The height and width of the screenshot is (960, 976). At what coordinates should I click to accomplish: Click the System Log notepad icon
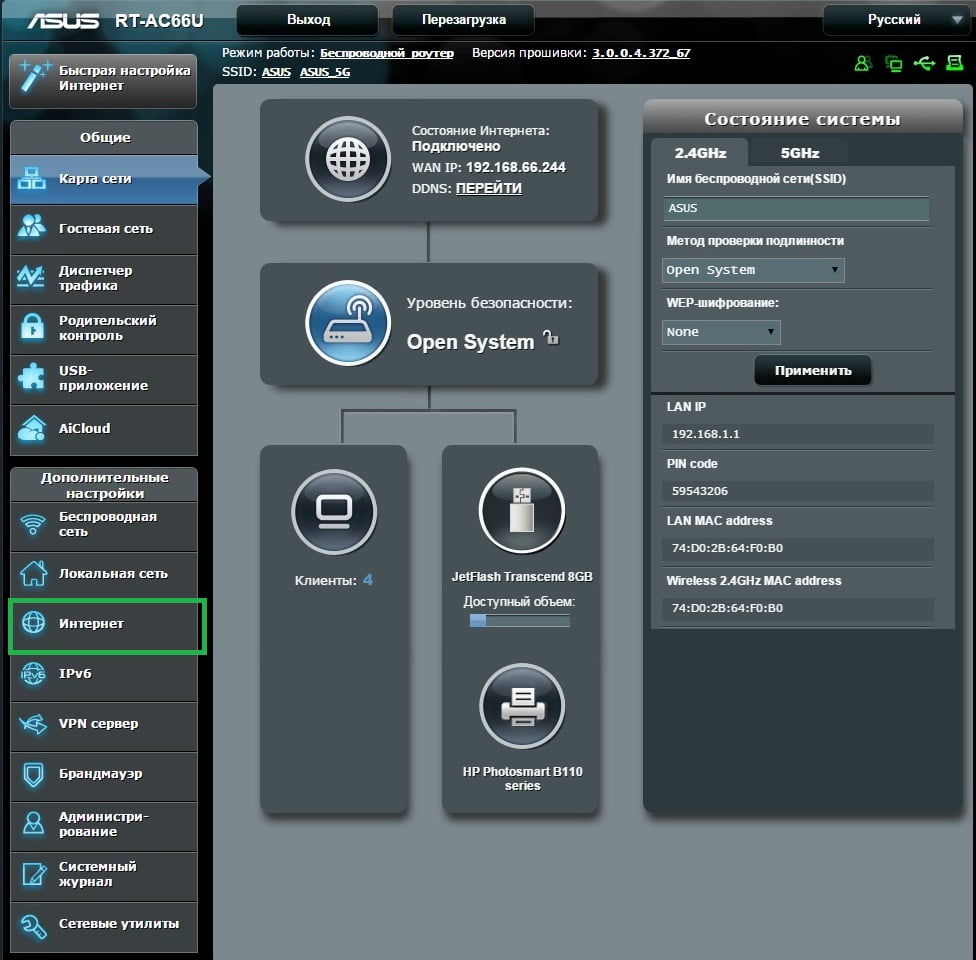pos(34,874)
